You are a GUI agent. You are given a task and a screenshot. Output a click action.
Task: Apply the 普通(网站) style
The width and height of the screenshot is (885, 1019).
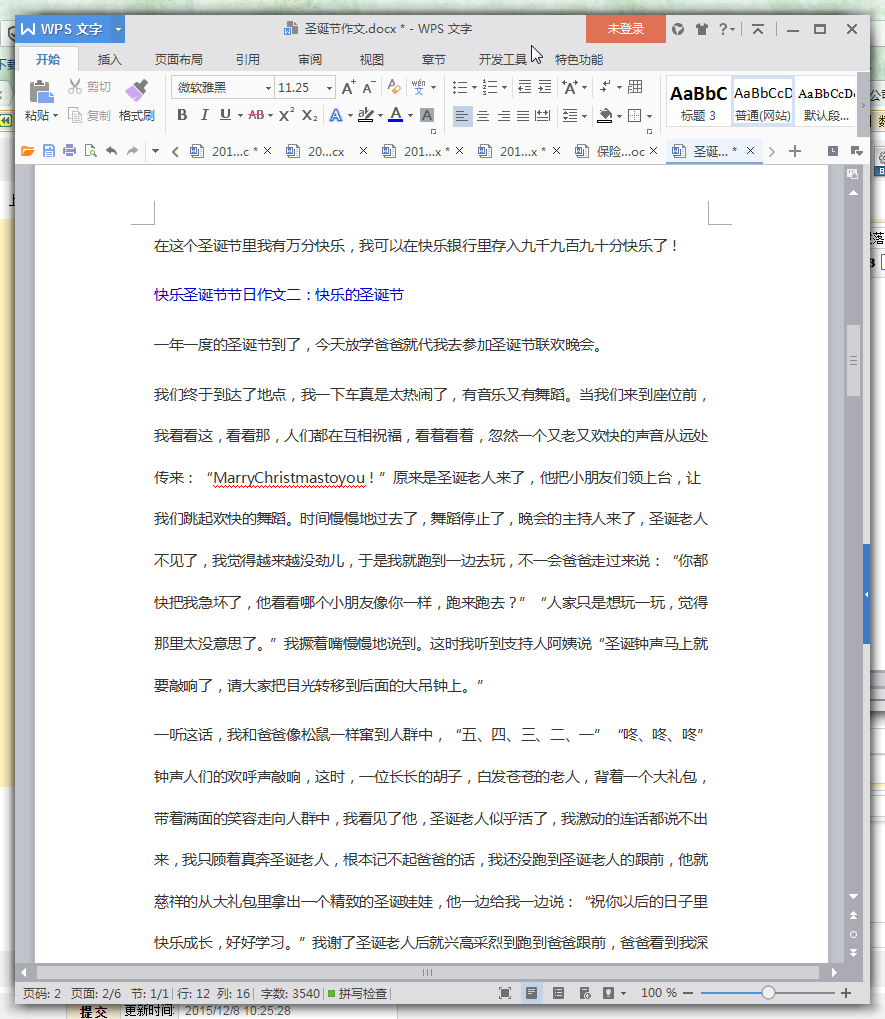pos(763,103)
